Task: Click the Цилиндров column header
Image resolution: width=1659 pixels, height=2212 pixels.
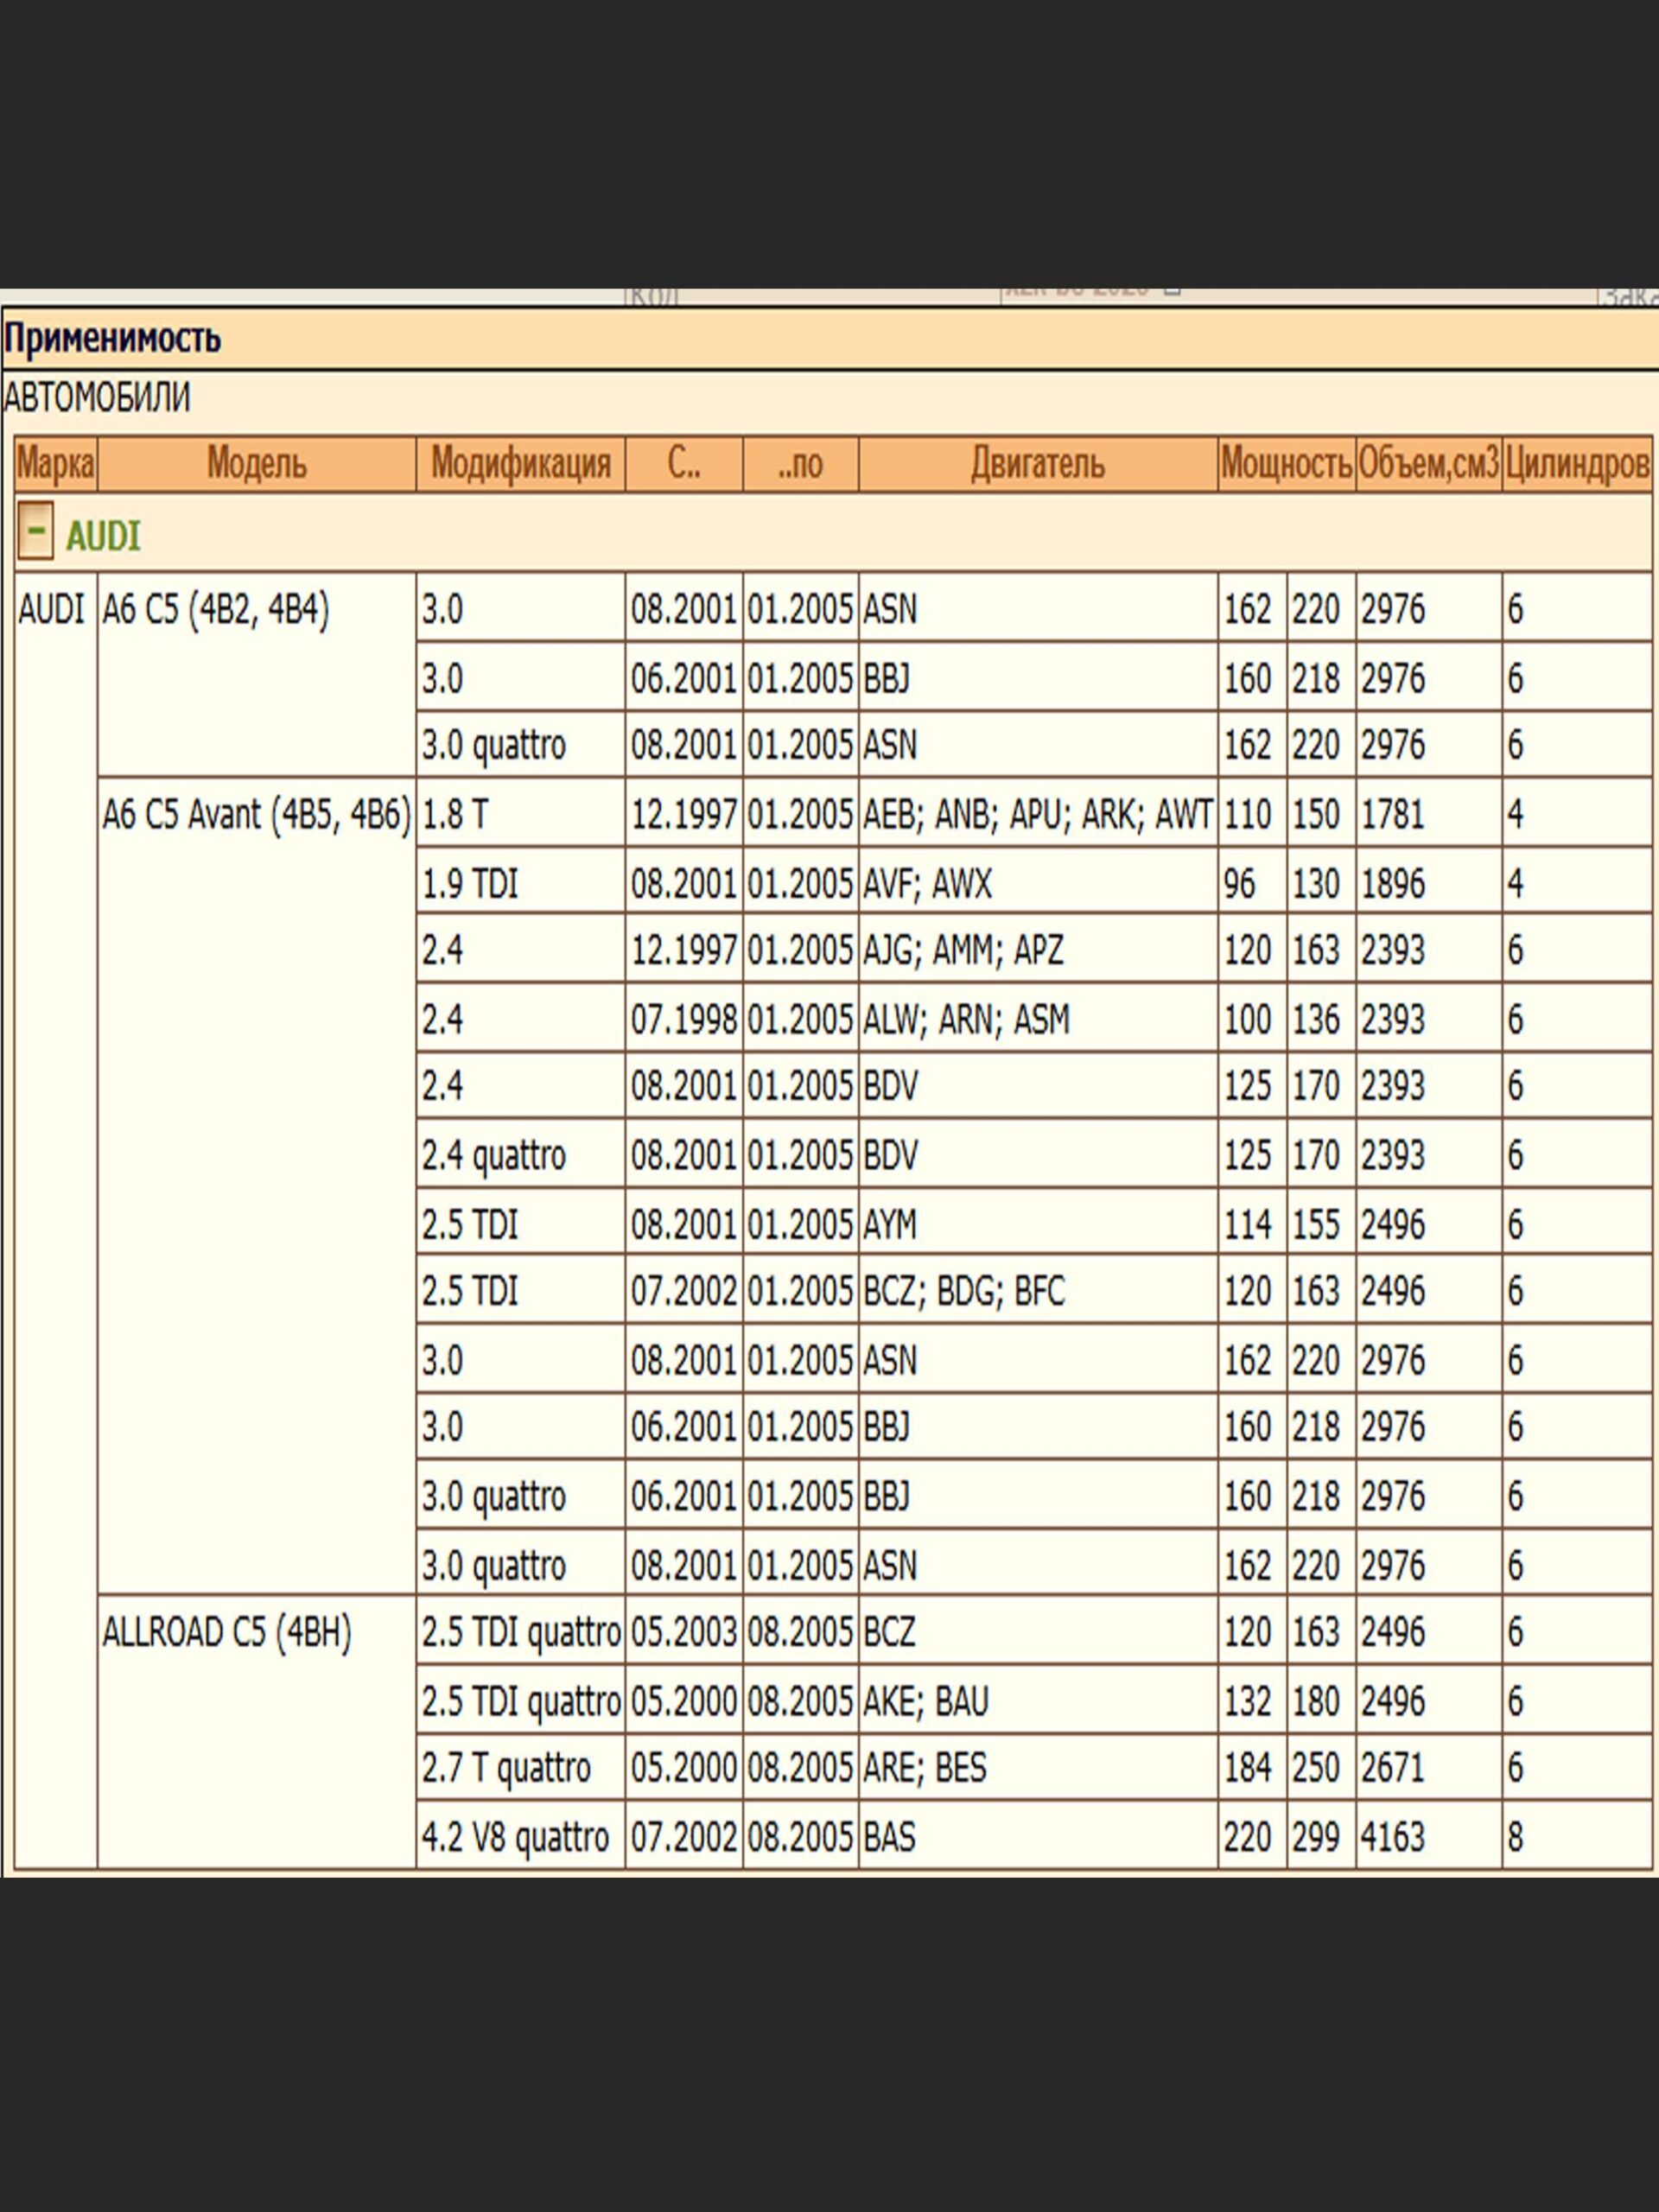Action: [1576, 464]
